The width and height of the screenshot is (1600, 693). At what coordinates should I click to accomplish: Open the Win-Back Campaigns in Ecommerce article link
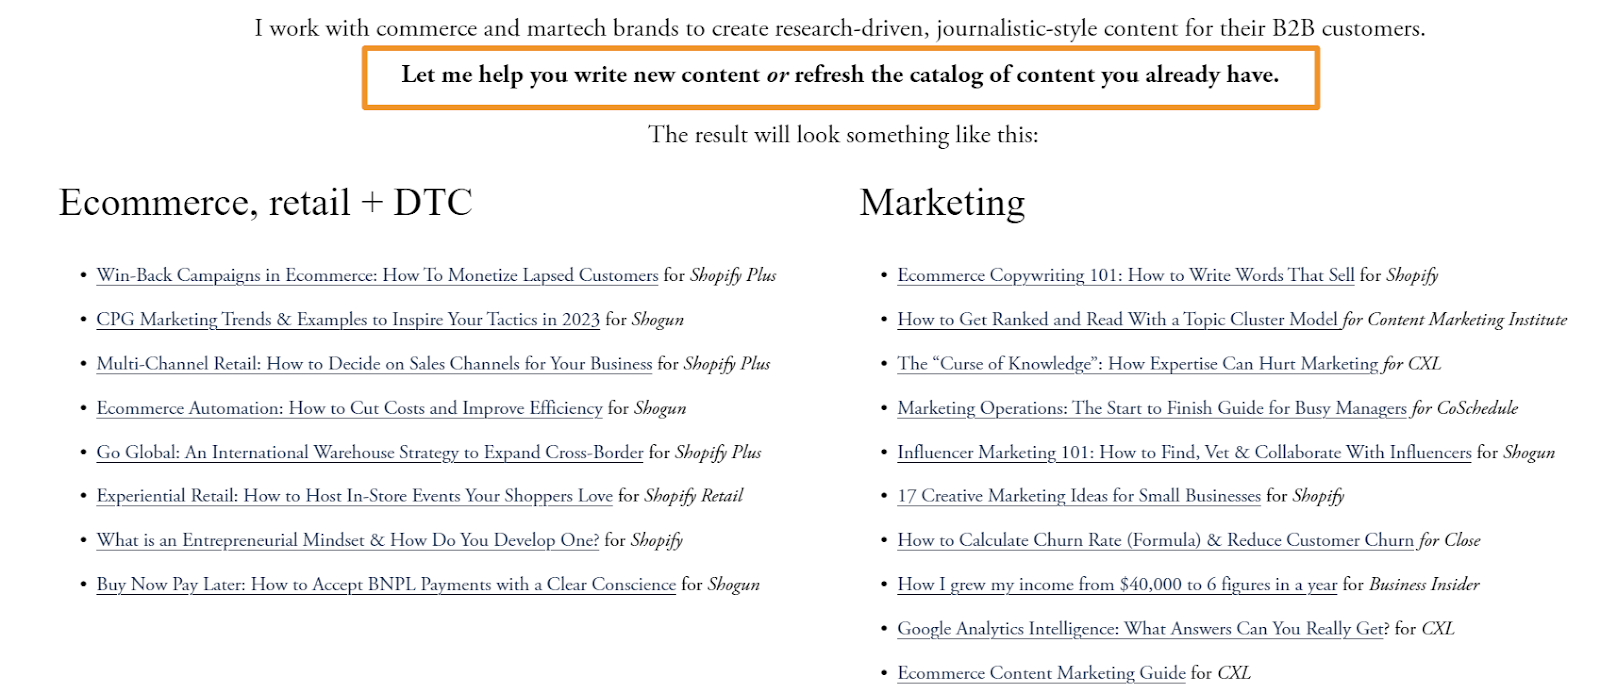(377, 275)
